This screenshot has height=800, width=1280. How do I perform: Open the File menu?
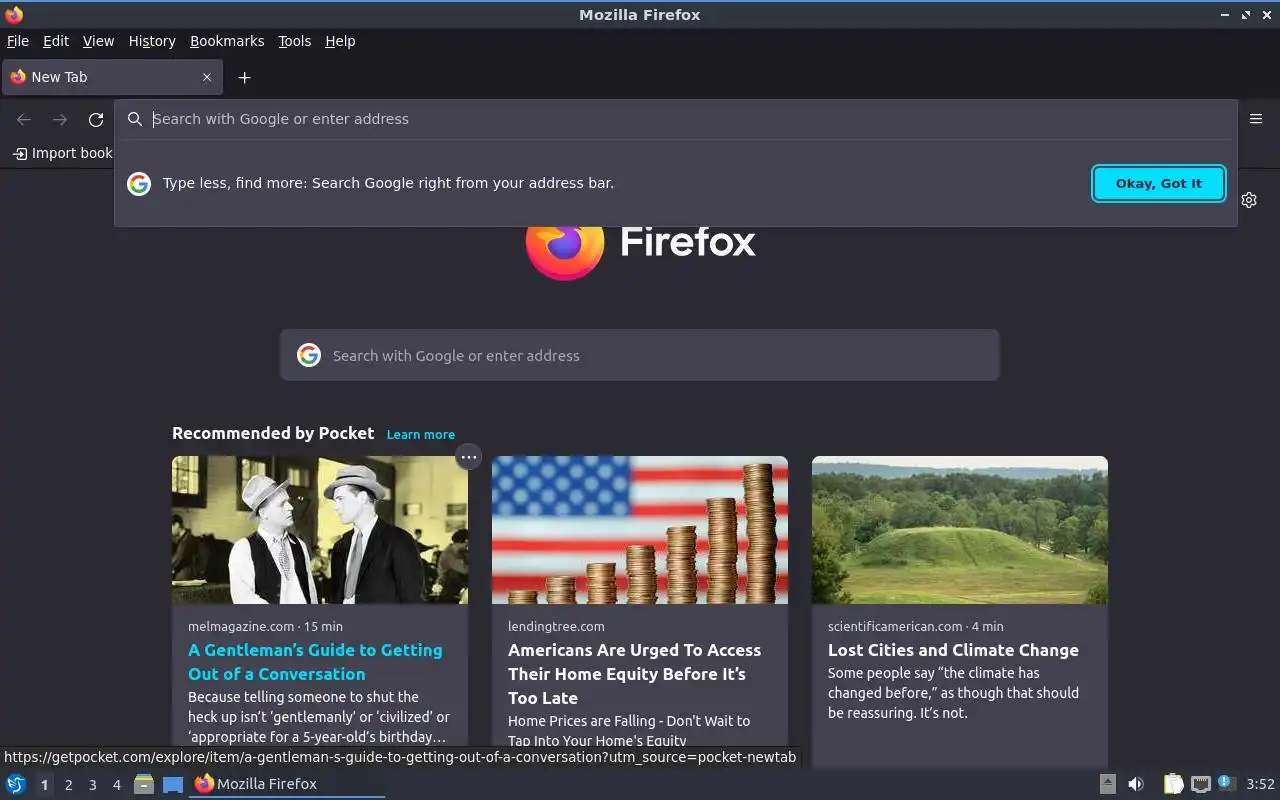(x=18, y=41)
